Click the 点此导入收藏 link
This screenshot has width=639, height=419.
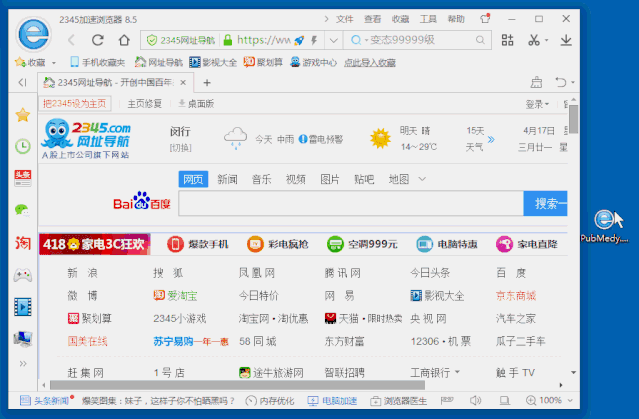click(x=370, y=63)
